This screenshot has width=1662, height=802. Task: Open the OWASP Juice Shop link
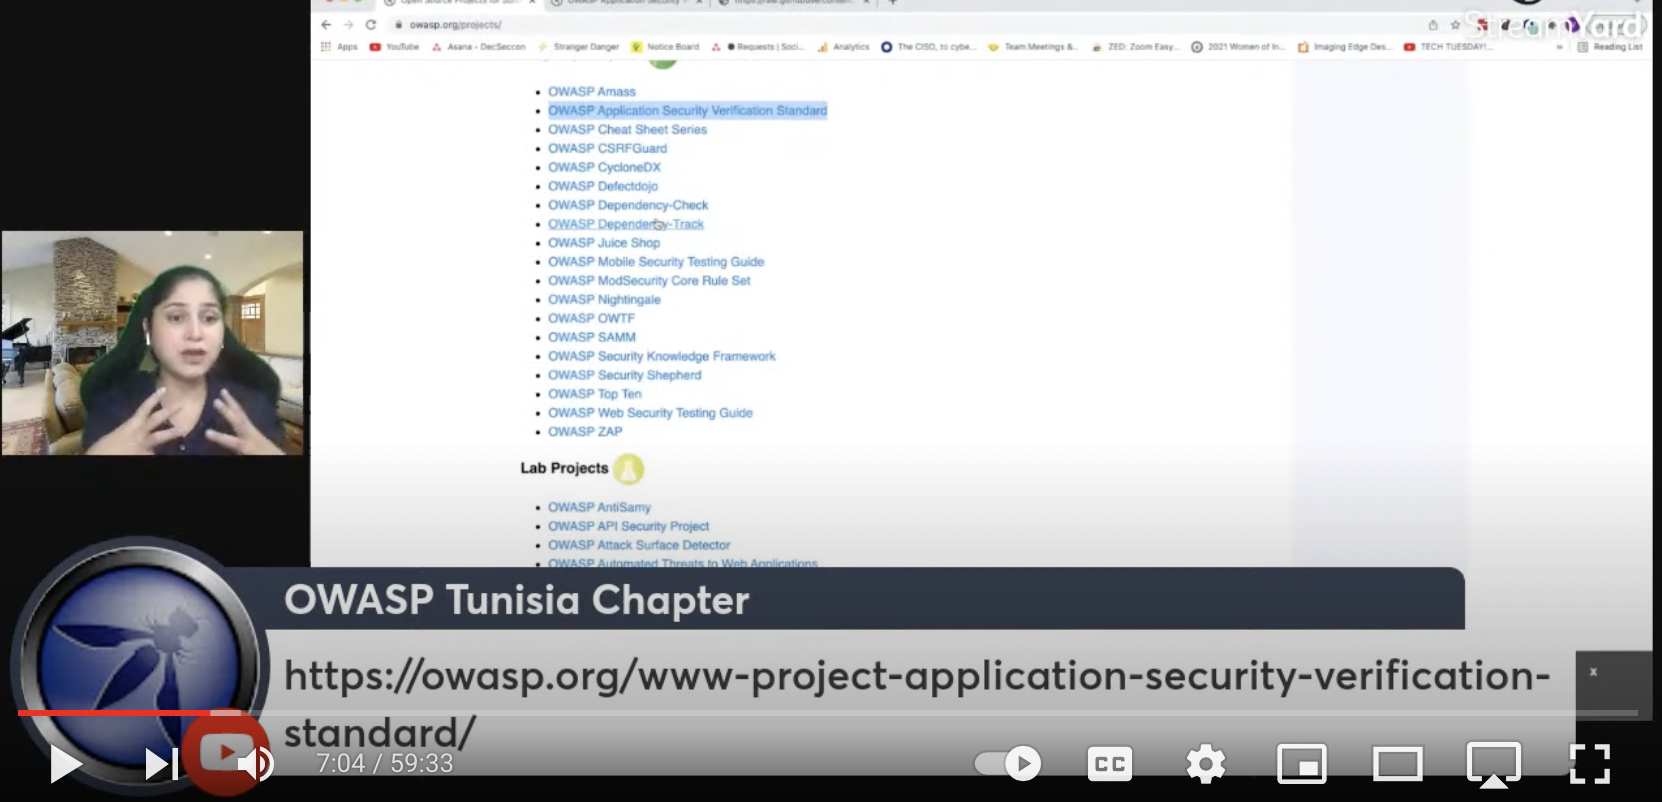[x=604, y=243]
